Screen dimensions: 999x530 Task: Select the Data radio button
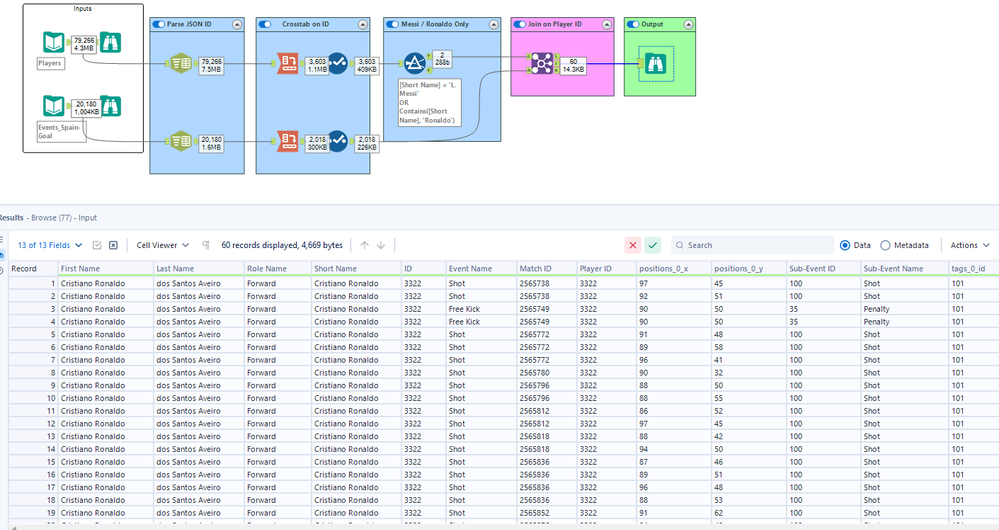point(845,245)
